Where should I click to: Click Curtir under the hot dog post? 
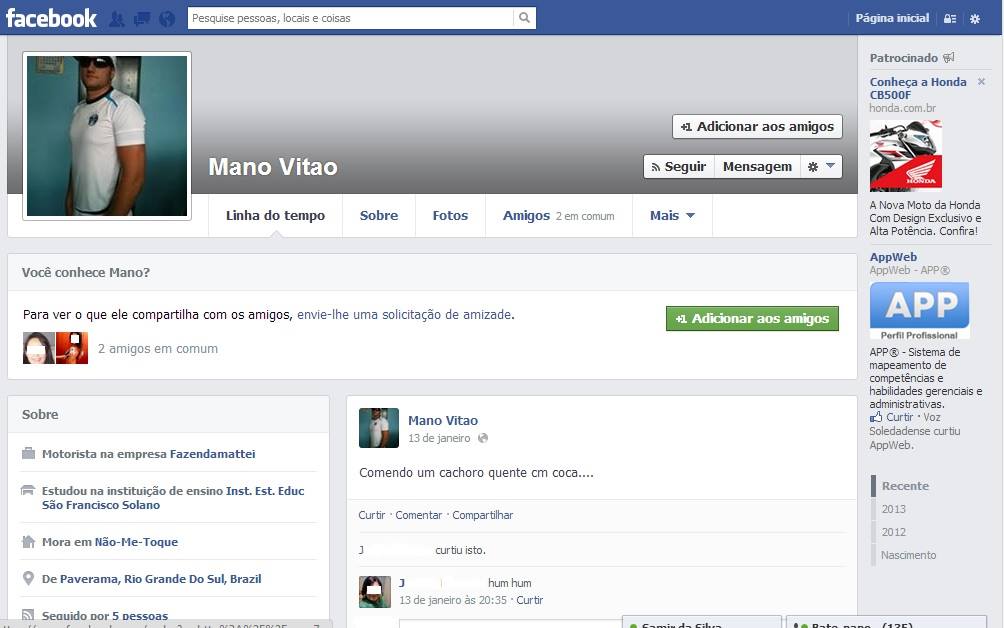coord(371,515)
